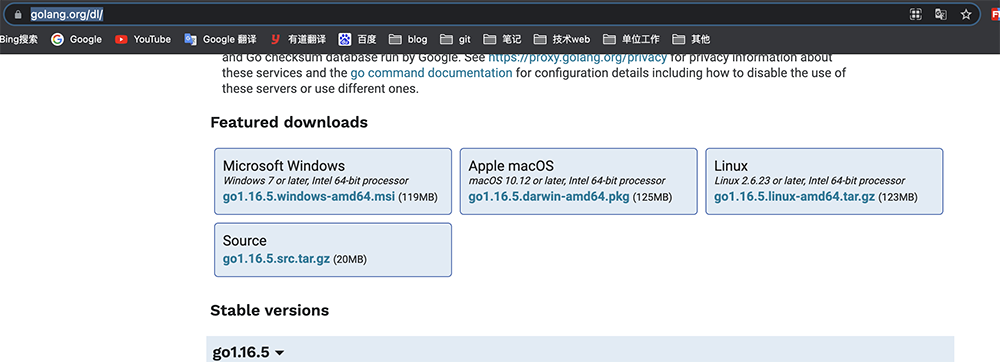Screen dimensions: 1000x362
Task: Click the Microsoft Windows download card title
Action: 284,166
